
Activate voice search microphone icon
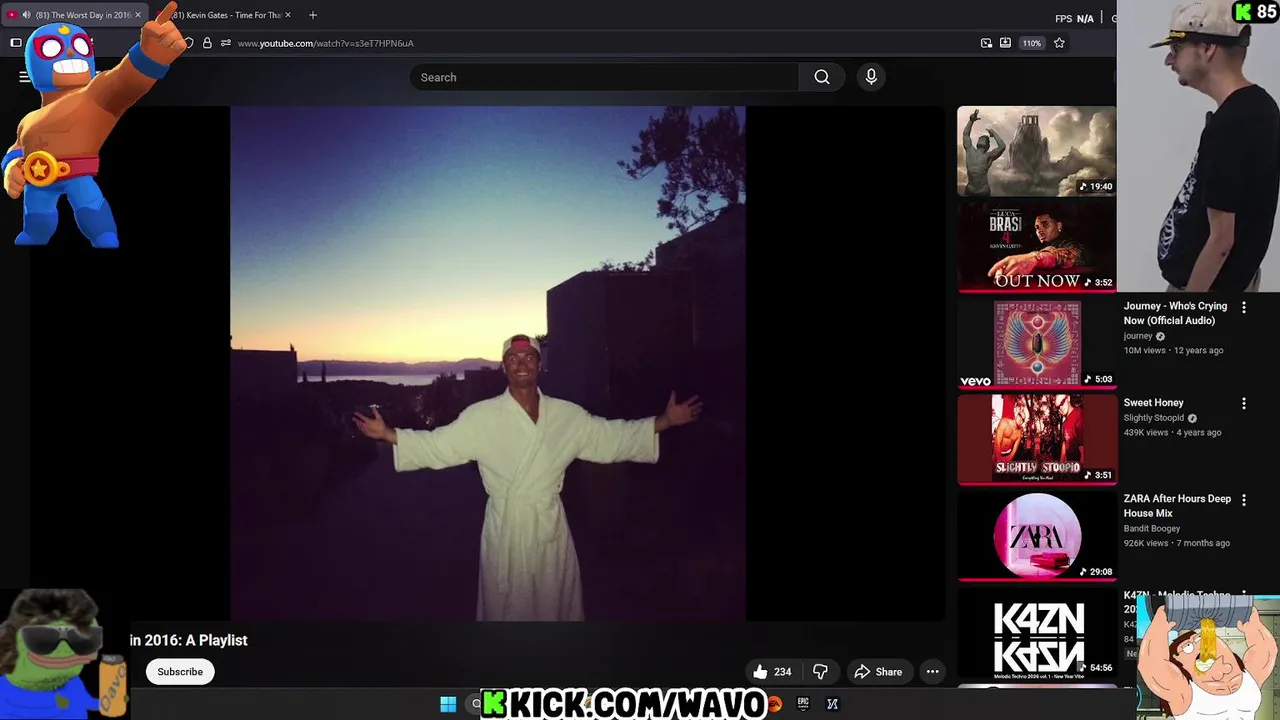(871, 77)
